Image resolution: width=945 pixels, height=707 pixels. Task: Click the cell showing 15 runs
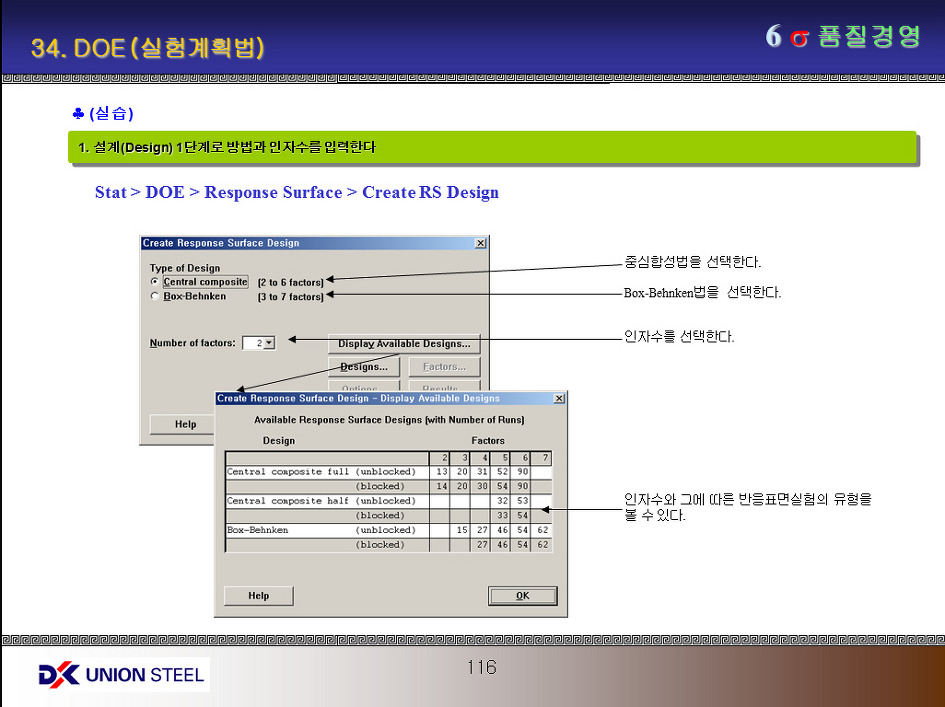coord(460,530)
